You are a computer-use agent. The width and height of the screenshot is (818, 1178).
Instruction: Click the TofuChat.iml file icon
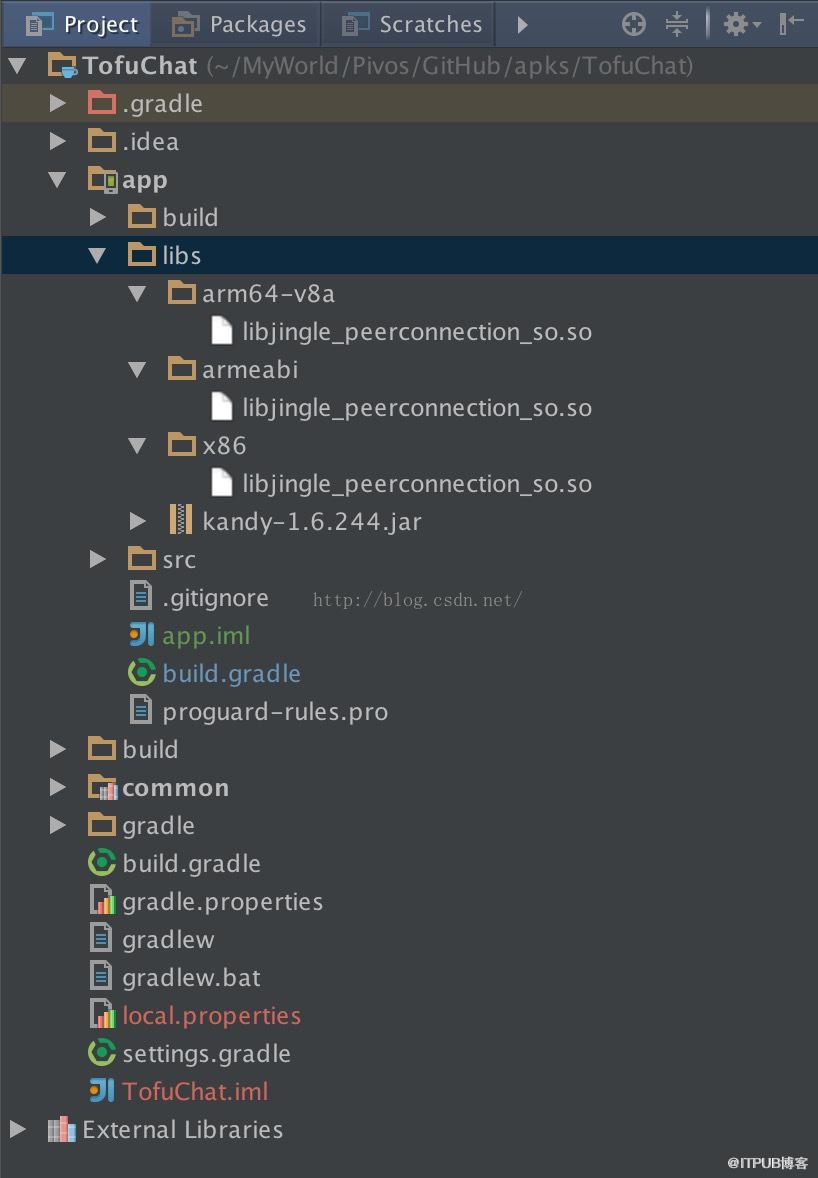click(101, 1091)
